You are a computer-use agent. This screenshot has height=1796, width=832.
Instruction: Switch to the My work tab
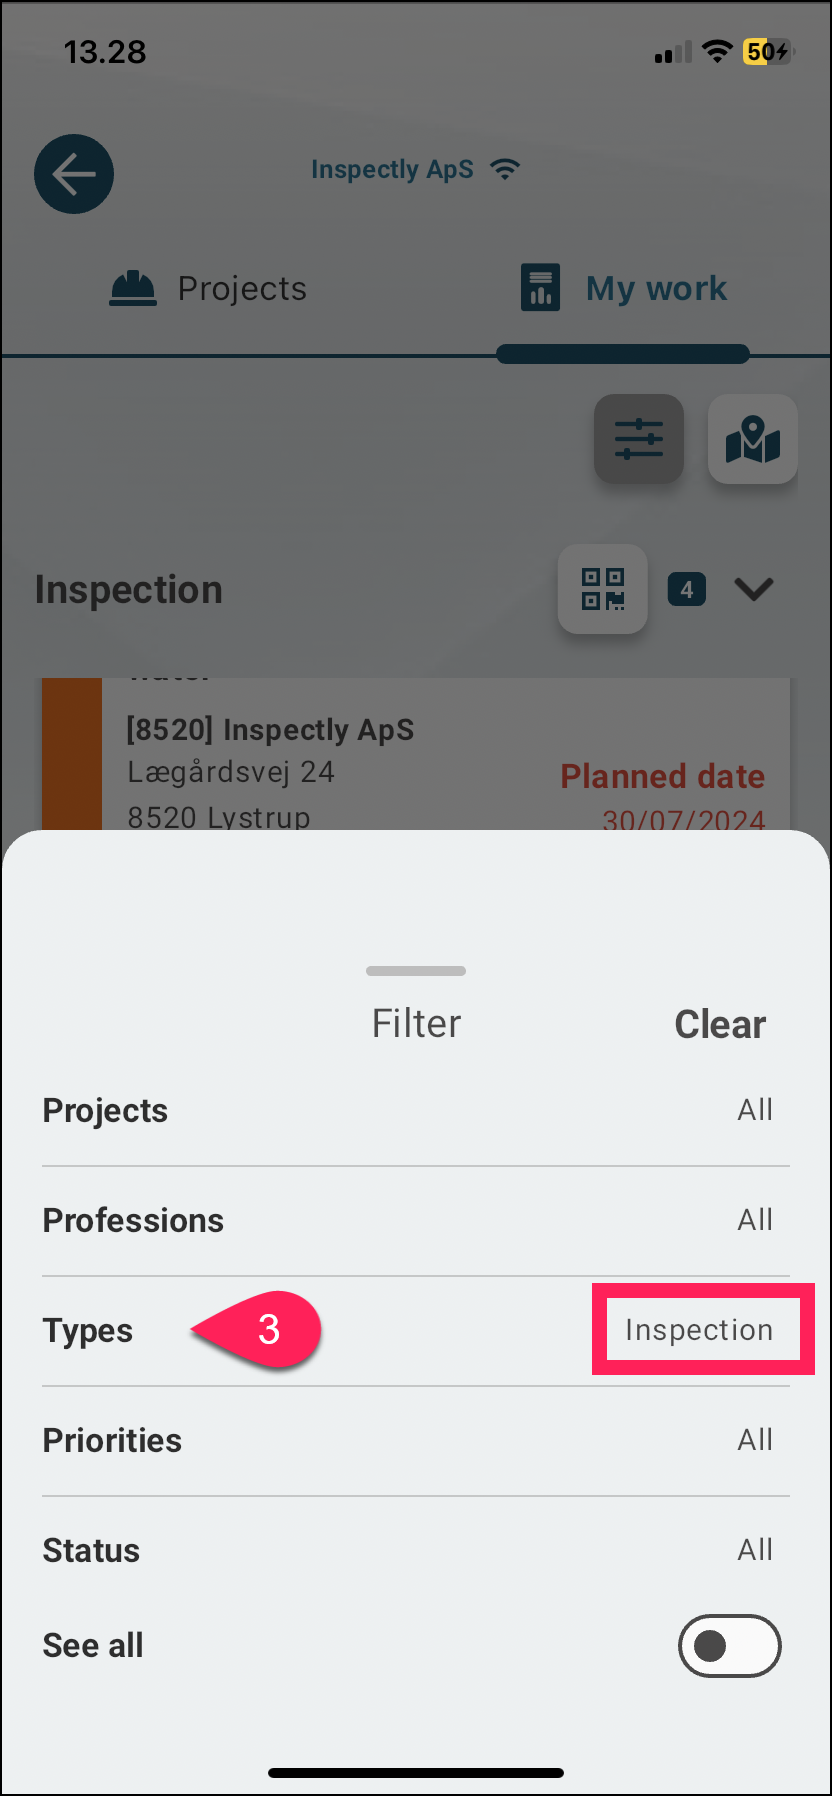(623, 289)
